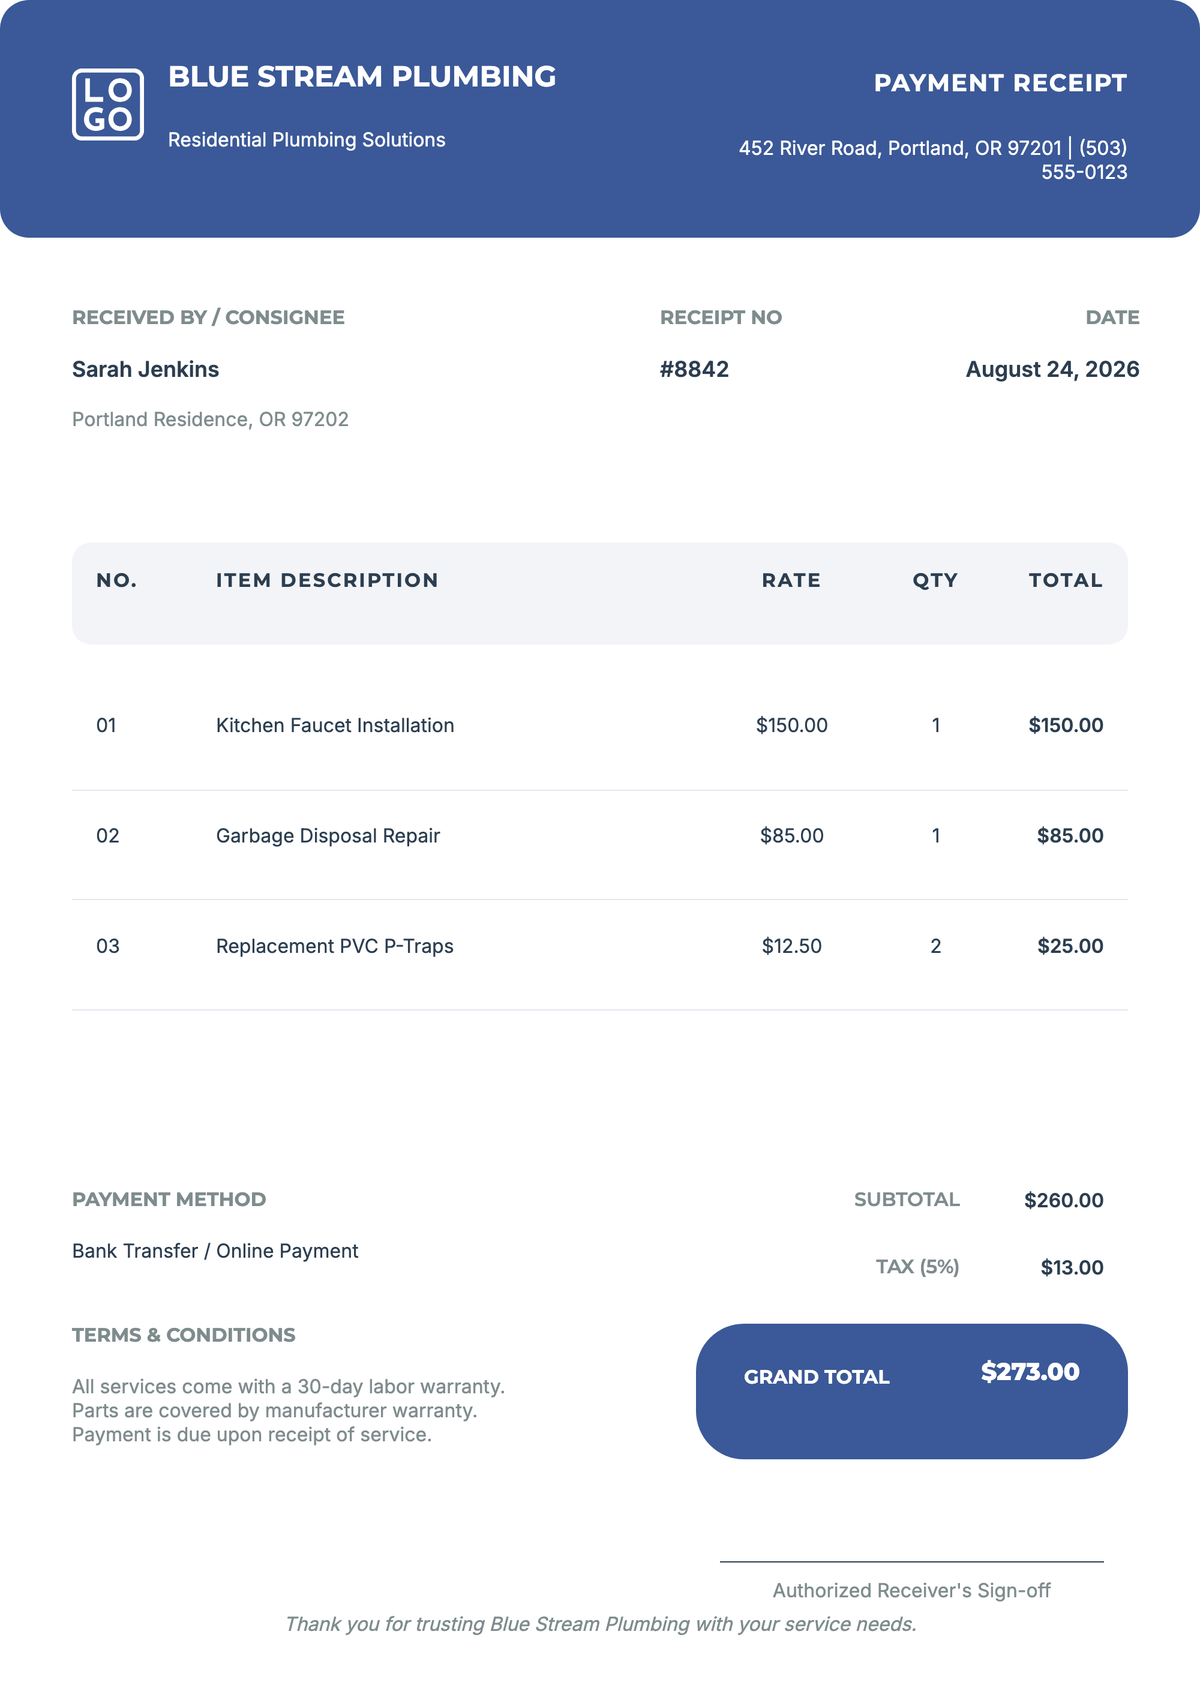Image resolution: width=1200 pixels, height=1700 pixels.
Task: Select the company address and phone text
Action: click(933, 160)
